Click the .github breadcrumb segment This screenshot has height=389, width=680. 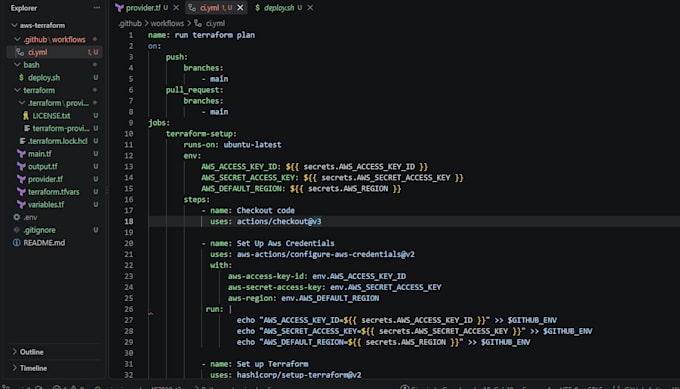130,23
